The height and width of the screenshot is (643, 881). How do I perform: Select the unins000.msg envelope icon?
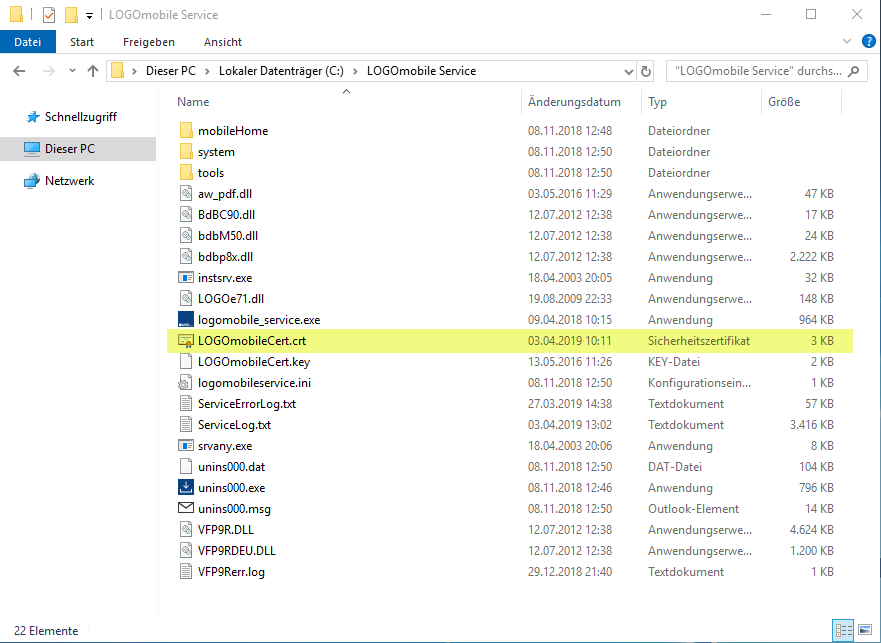186,508
